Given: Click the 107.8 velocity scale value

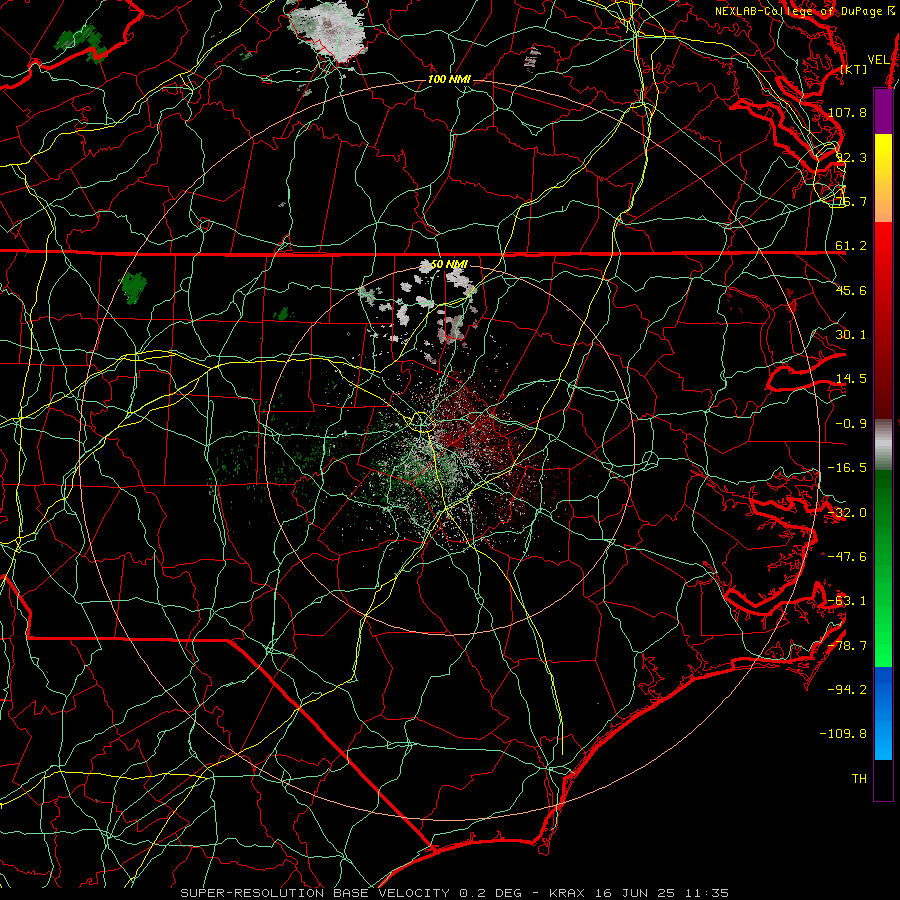Looking at the screenshot, I should tap(847, 112).
